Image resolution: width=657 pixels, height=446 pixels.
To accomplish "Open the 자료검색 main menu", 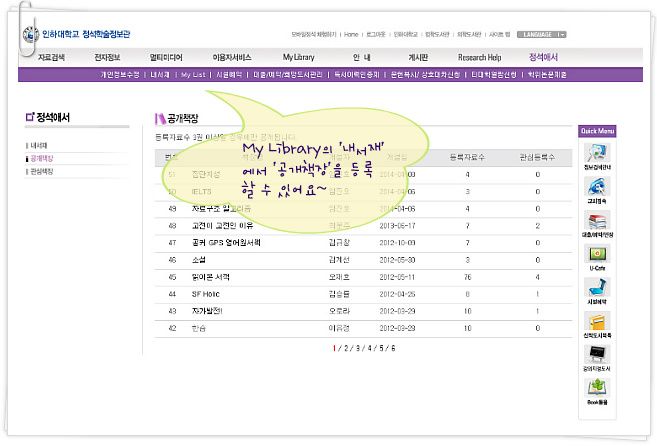I will 52,57.
